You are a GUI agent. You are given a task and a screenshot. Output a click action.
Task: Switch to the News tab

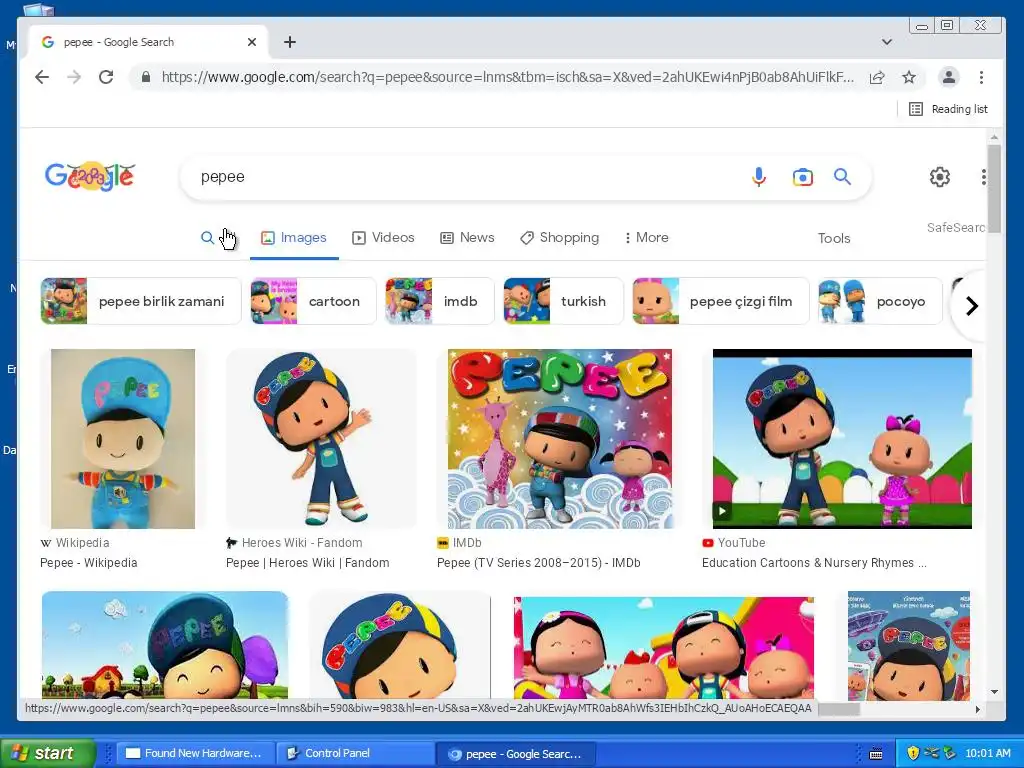467,238
